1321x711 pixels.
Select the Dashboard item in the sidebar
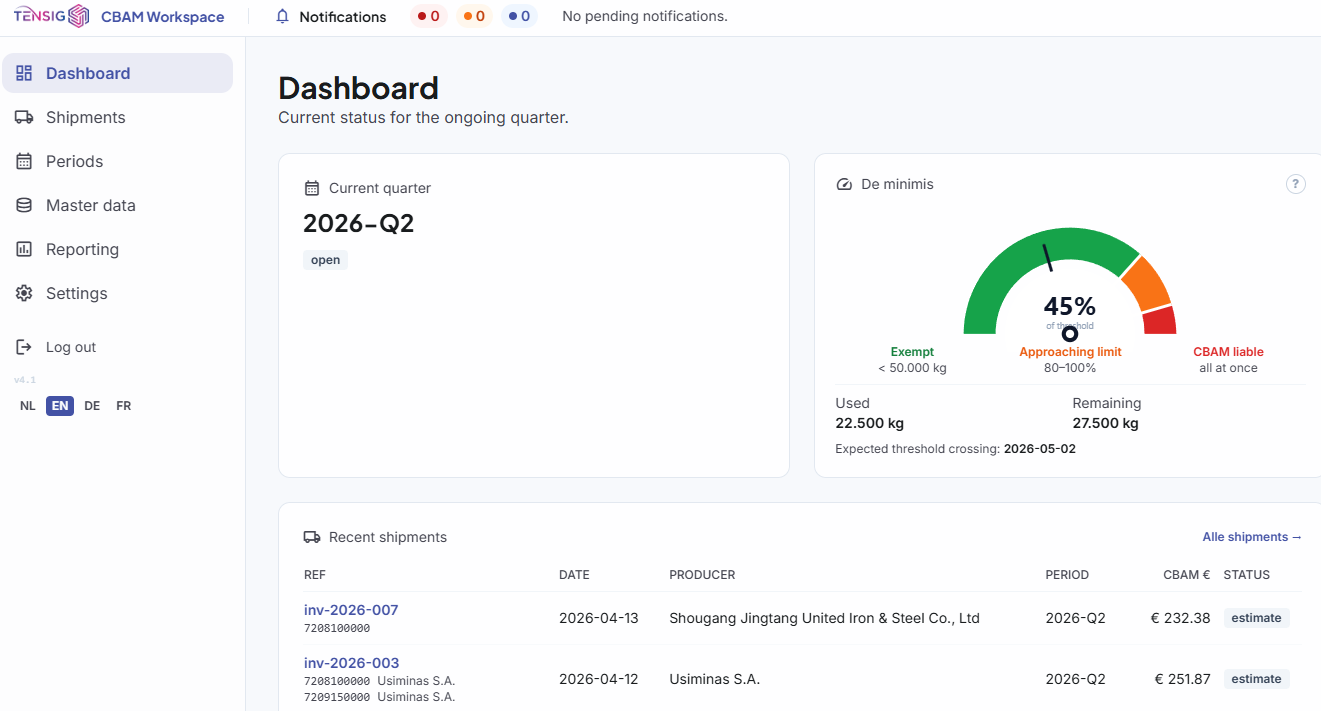(x=88, y=72)
